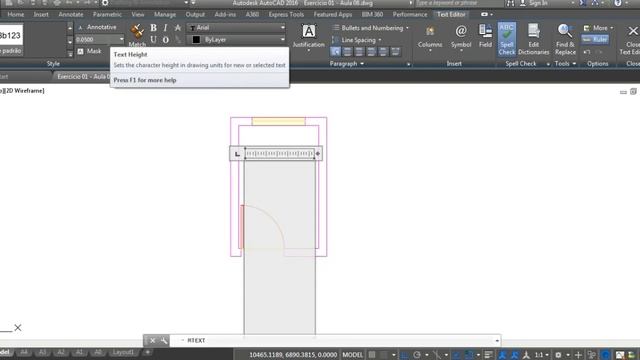The width and height of the screenshot is (640, 360).
Task: Open Edit Dictionaries
Action: (x=533, y=39)
